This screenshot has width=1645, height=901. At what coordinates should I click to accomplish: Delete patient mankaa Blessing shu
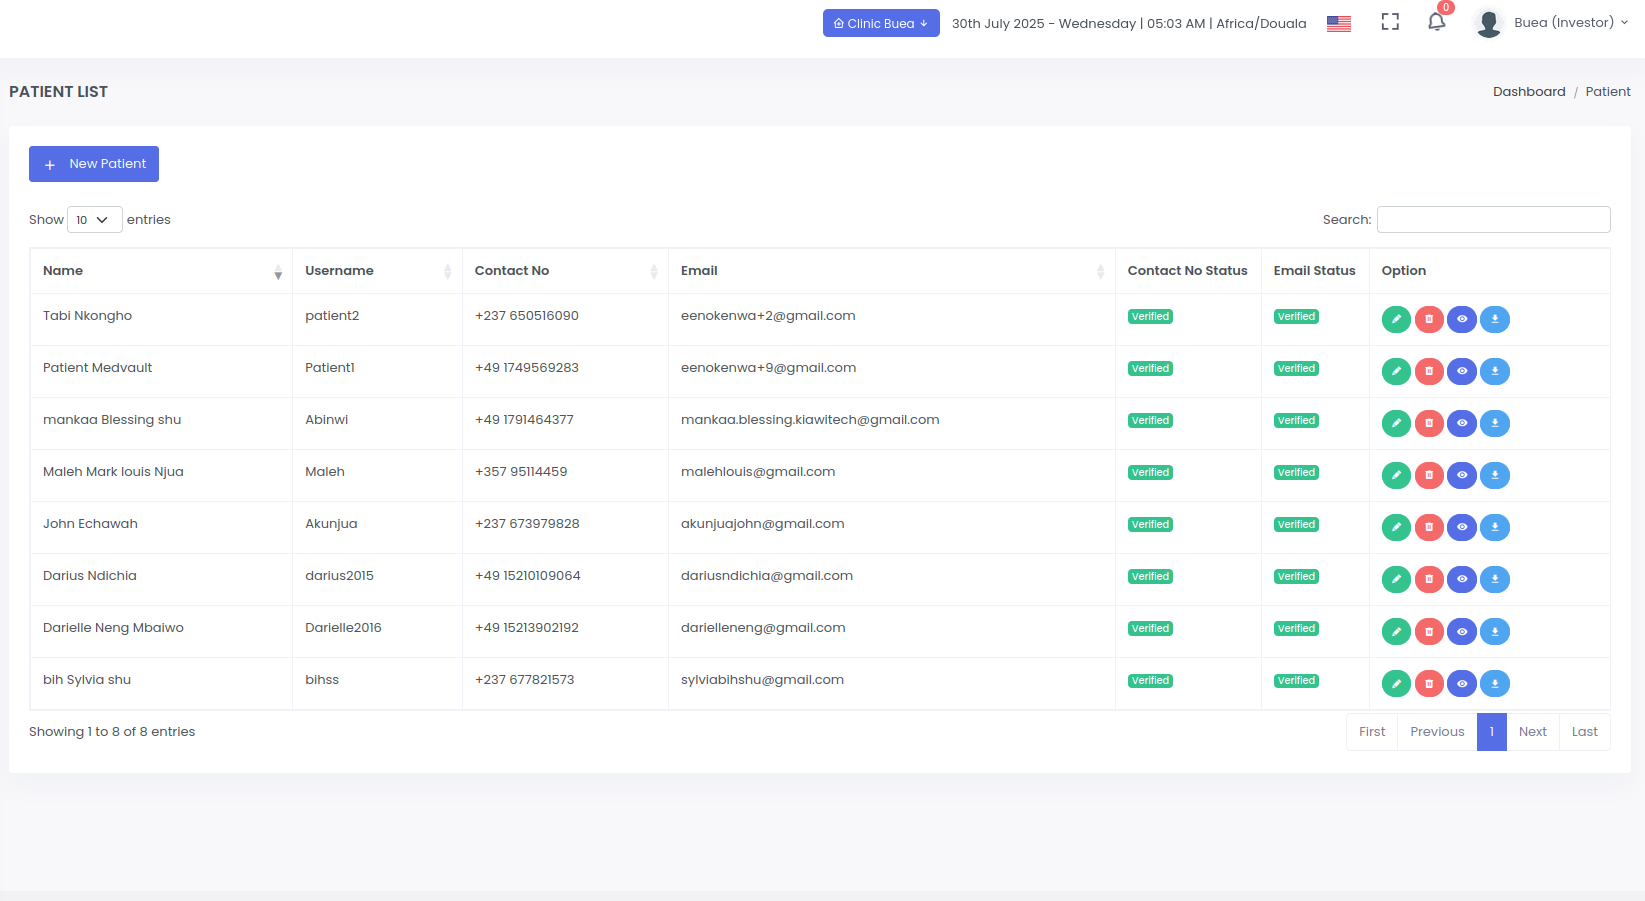click(1429, 423)
